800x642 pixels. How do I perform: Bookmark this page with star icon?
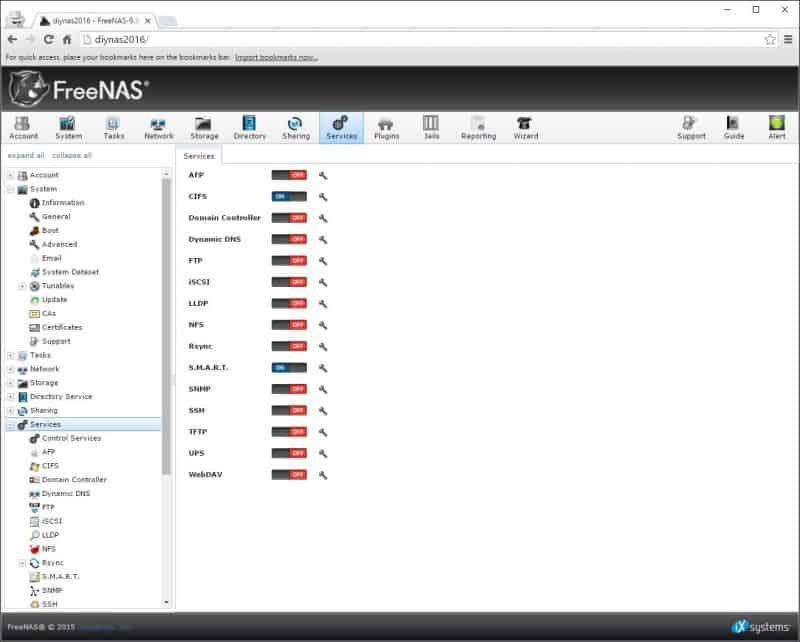(769, 39)
